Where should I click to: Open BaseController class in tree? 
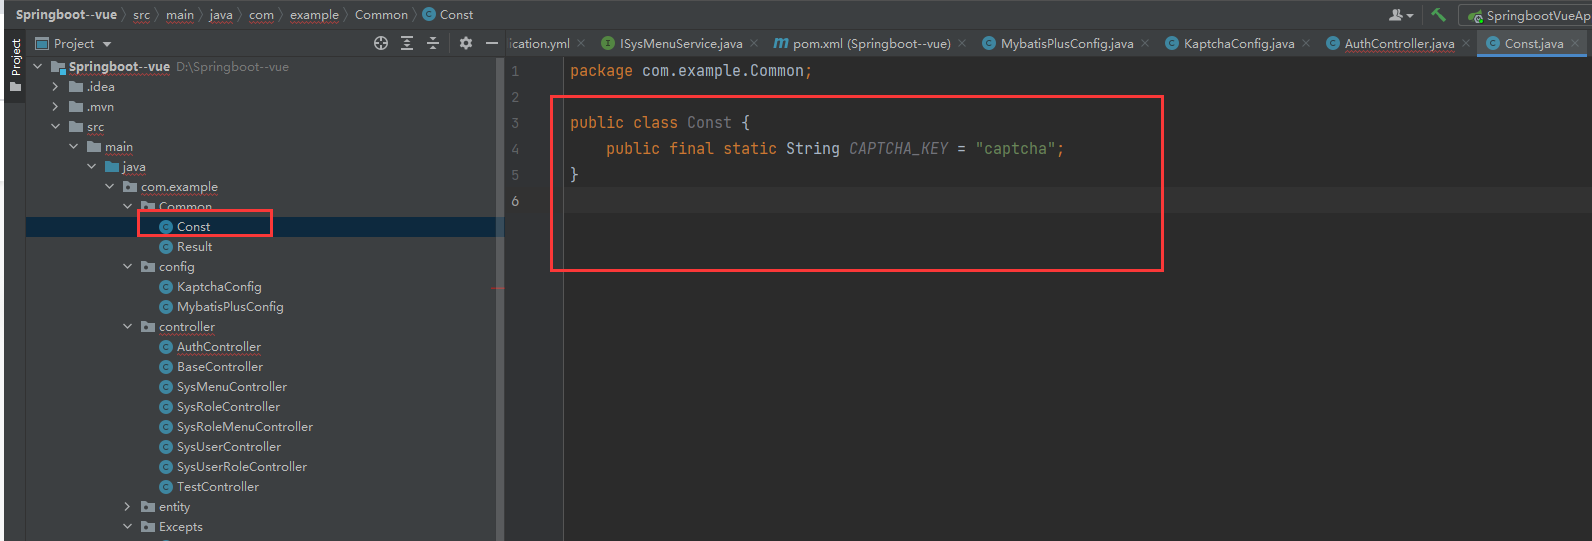[x=220, y=367]
